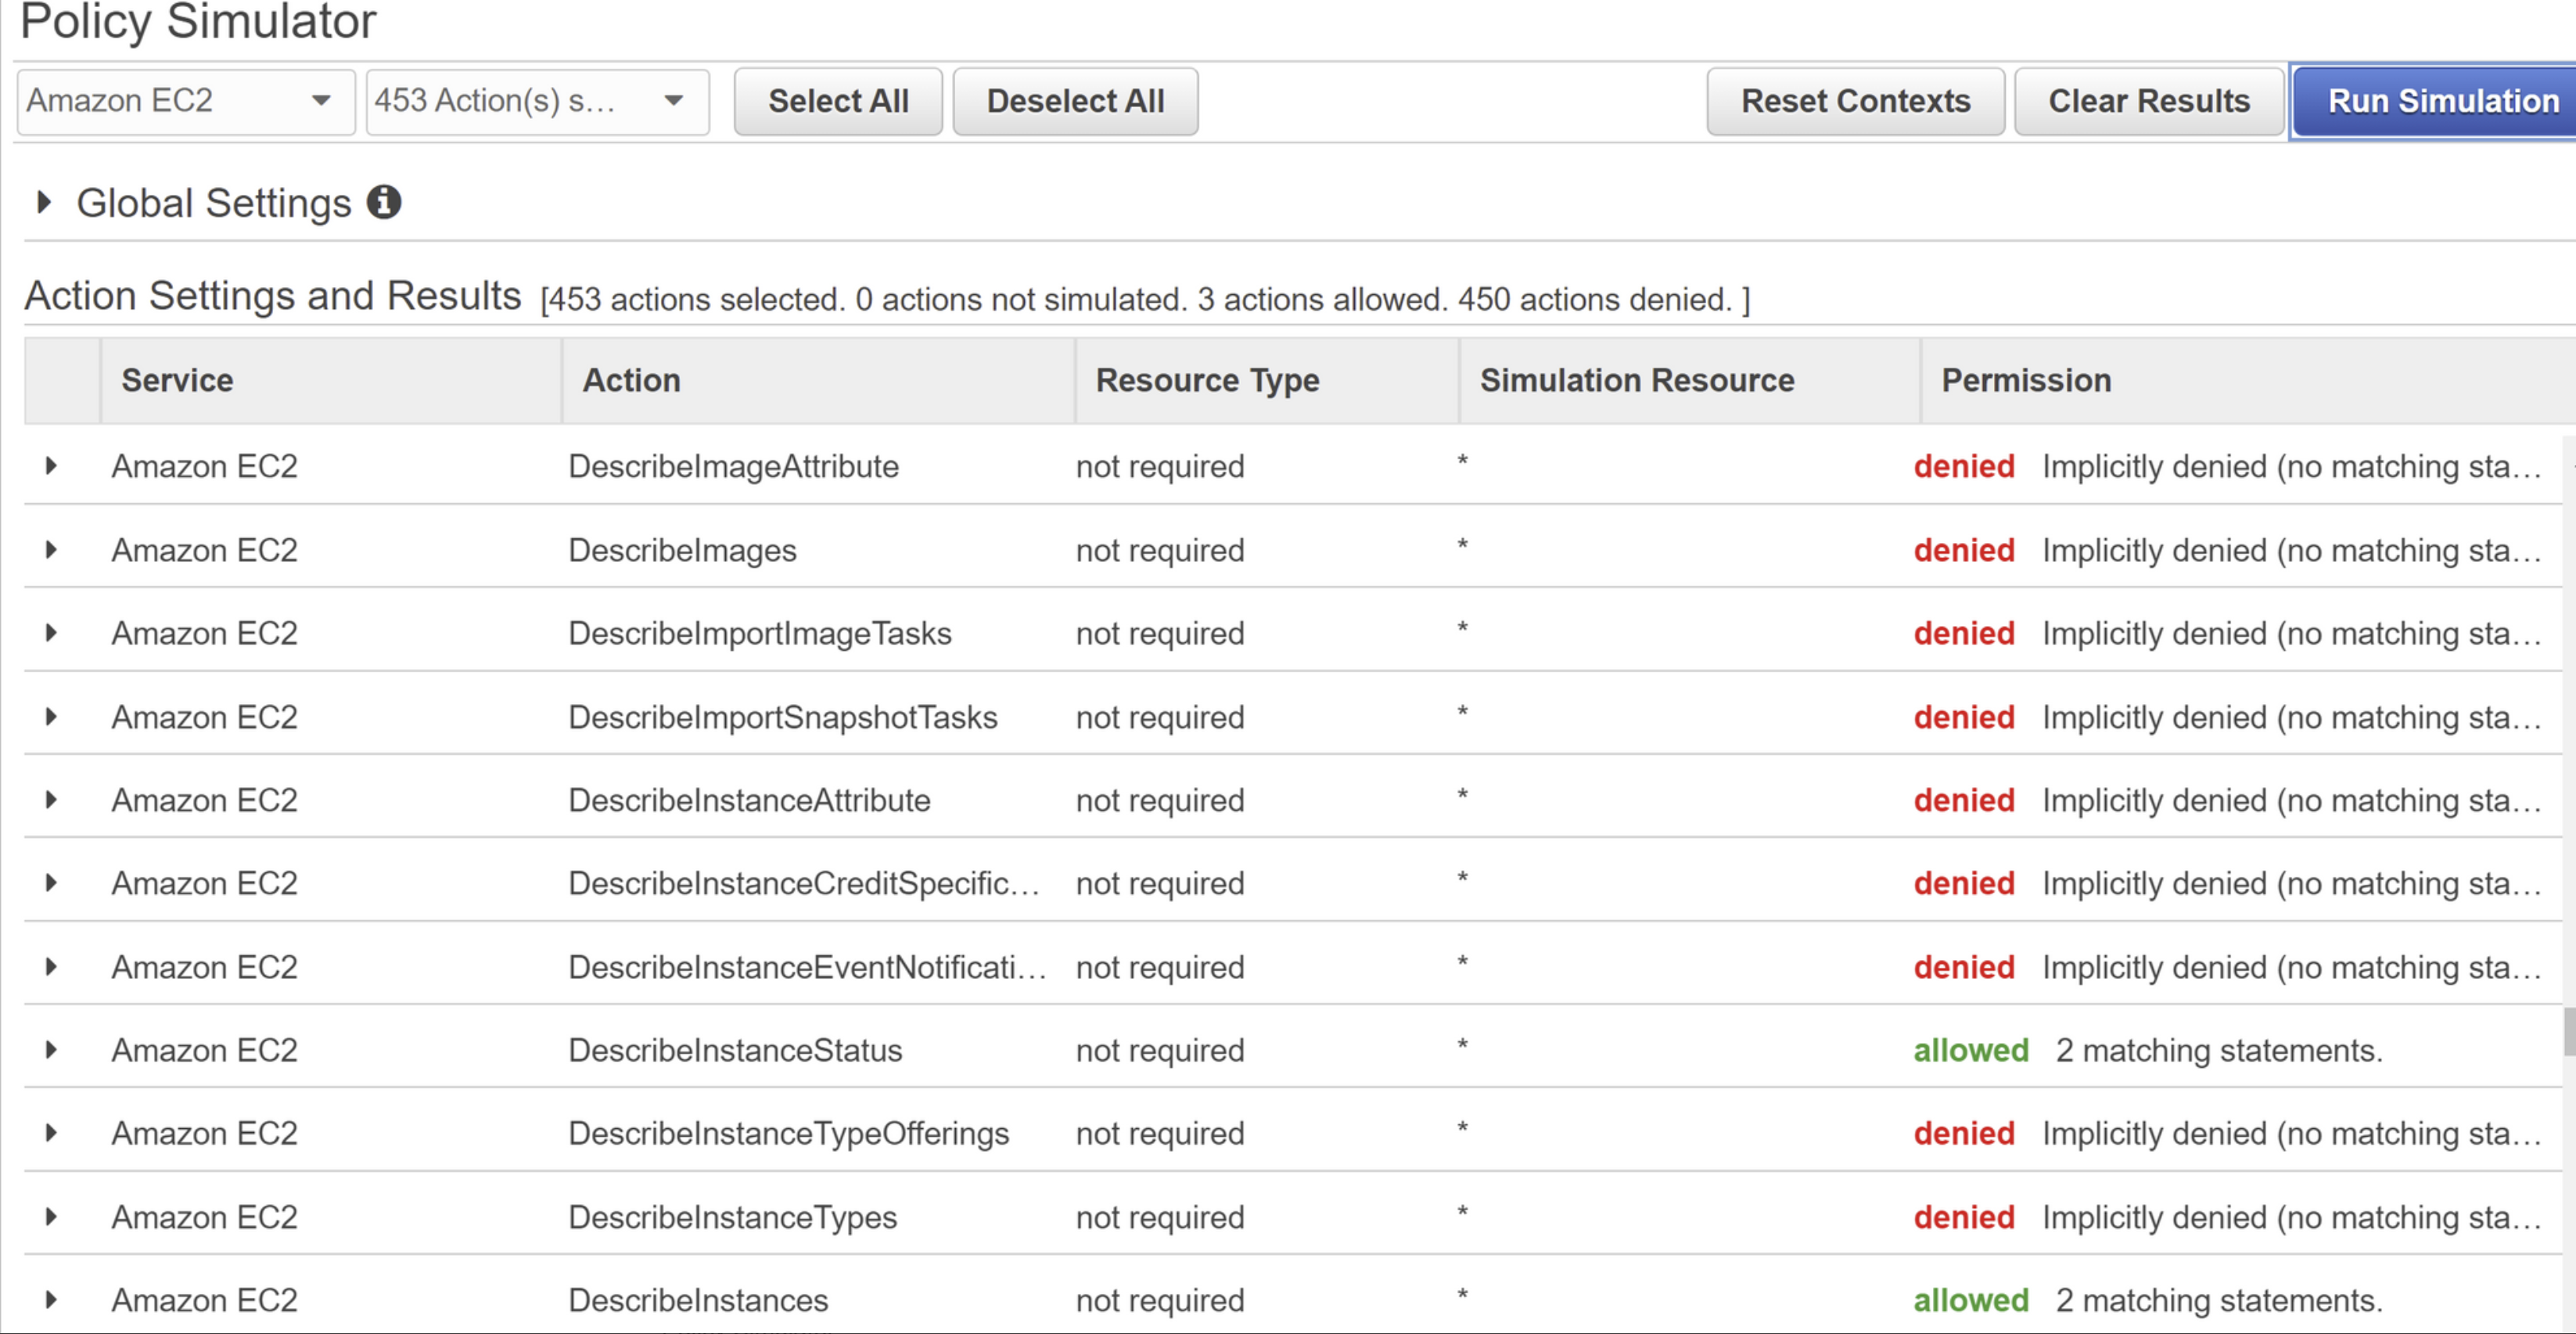
Task: Expand the DescribeImportImageTasks row
Action: point(51,633)
